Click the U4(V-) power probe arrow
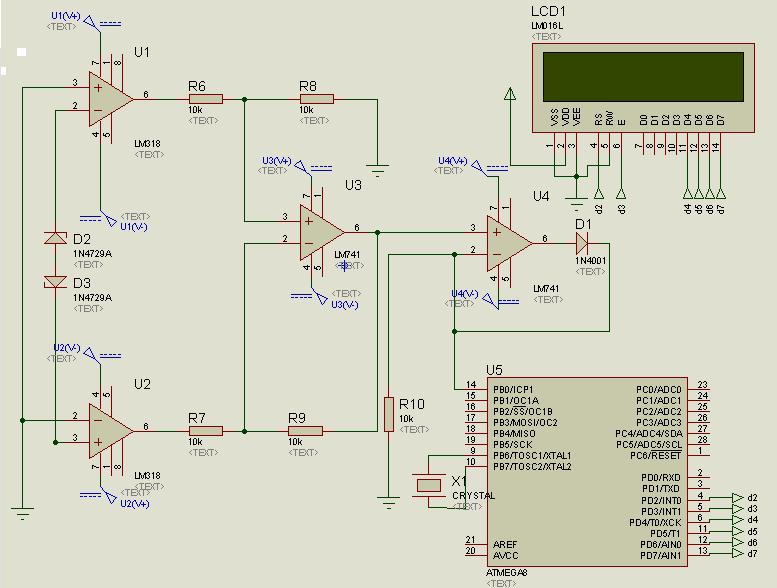 coord(489,299)
